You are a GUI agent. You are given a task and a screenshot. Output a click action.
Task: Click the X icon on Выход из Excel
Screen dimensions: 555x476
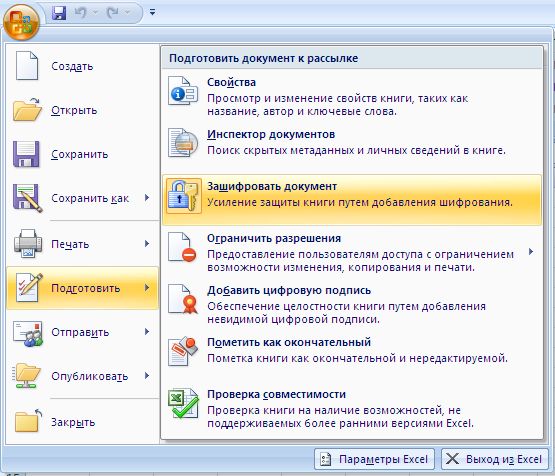click(452, 459)
